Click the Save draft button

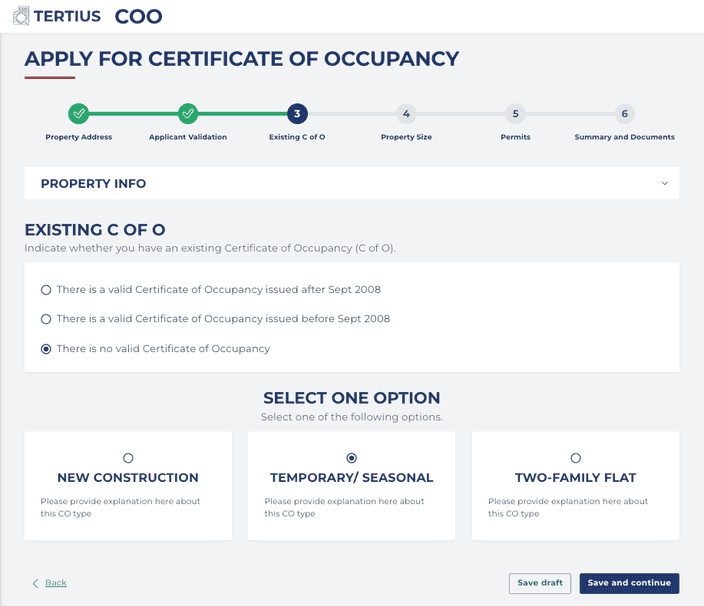point(540,583)
